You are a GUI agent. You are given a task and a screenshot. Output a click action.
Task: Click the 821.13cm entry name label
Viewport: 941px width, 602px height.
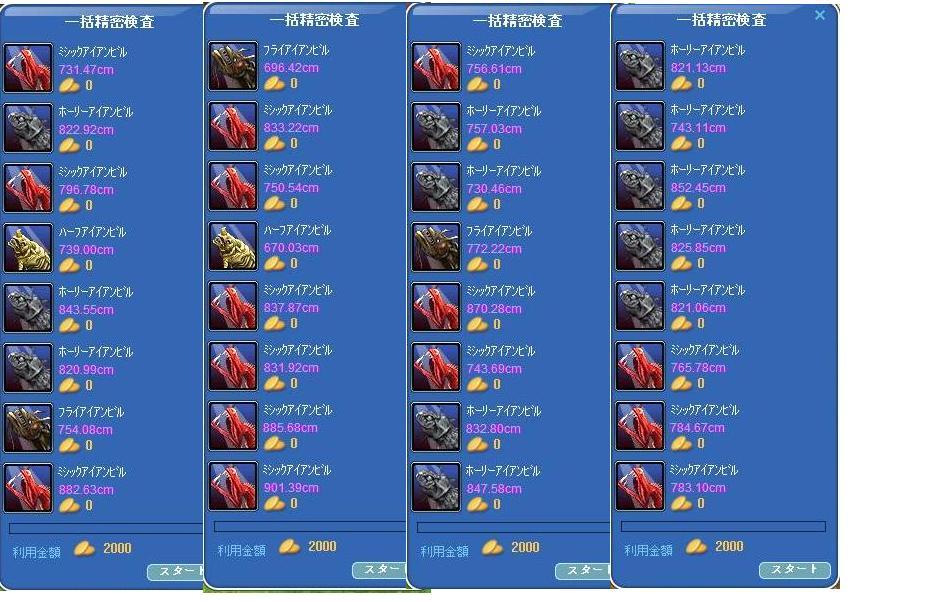click(x=708, y=50)
